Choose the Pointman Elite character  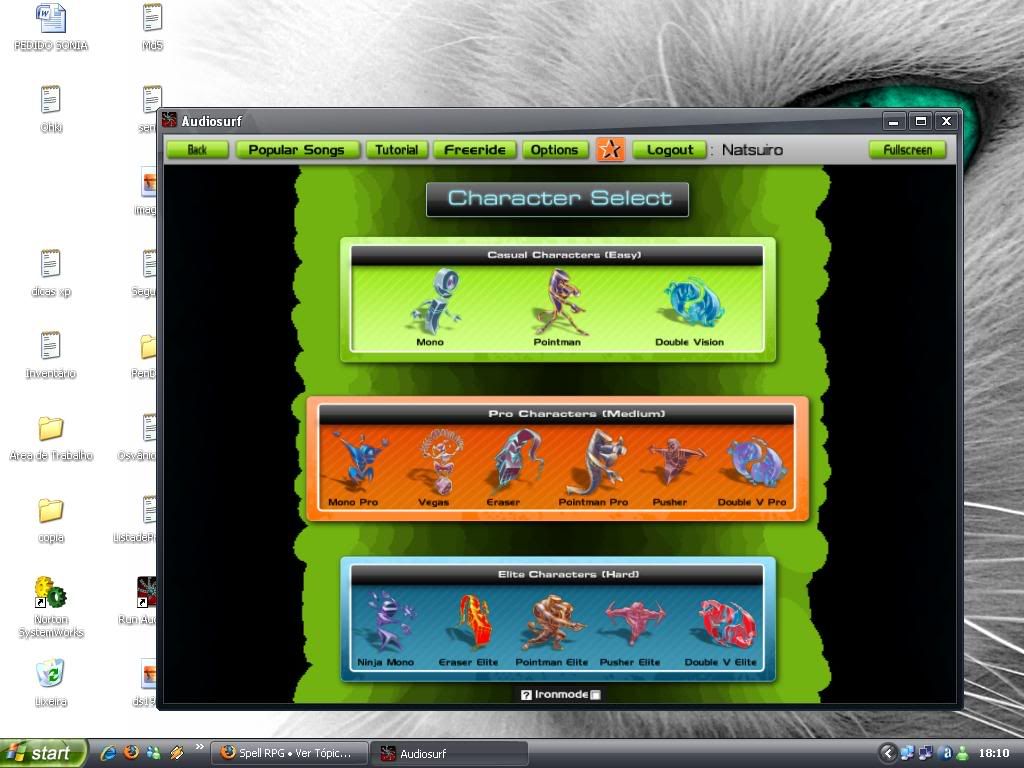coord(552,628)
